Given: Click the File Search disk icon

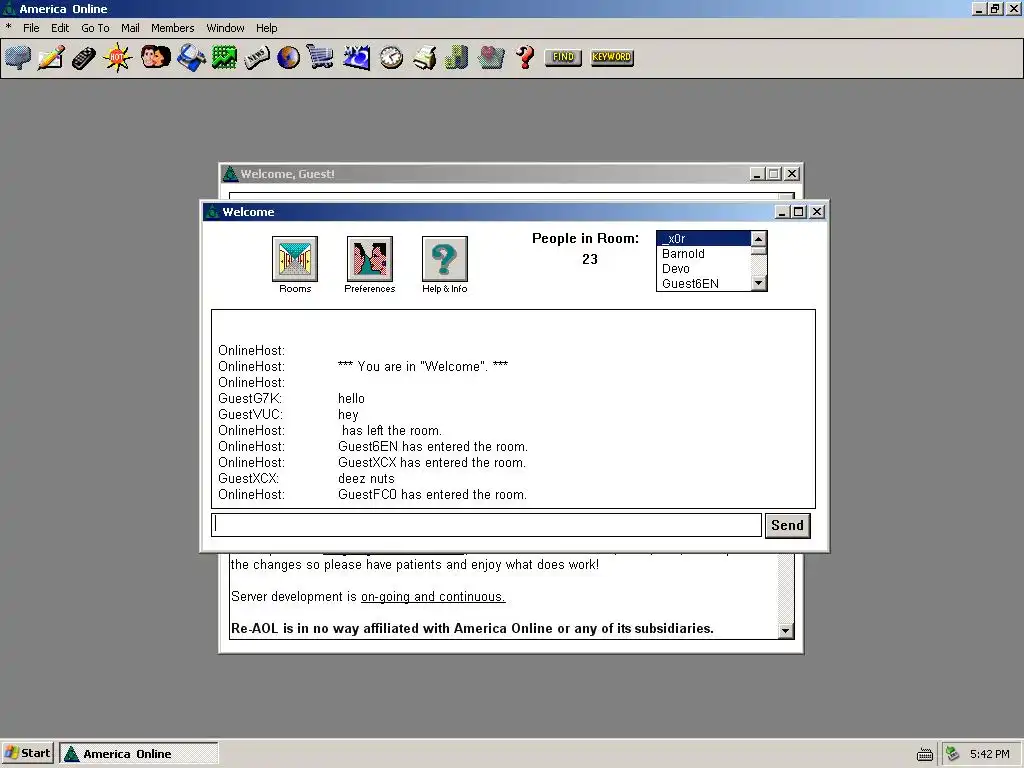Looking at the screenshot, I should click(x=191, y=57).
